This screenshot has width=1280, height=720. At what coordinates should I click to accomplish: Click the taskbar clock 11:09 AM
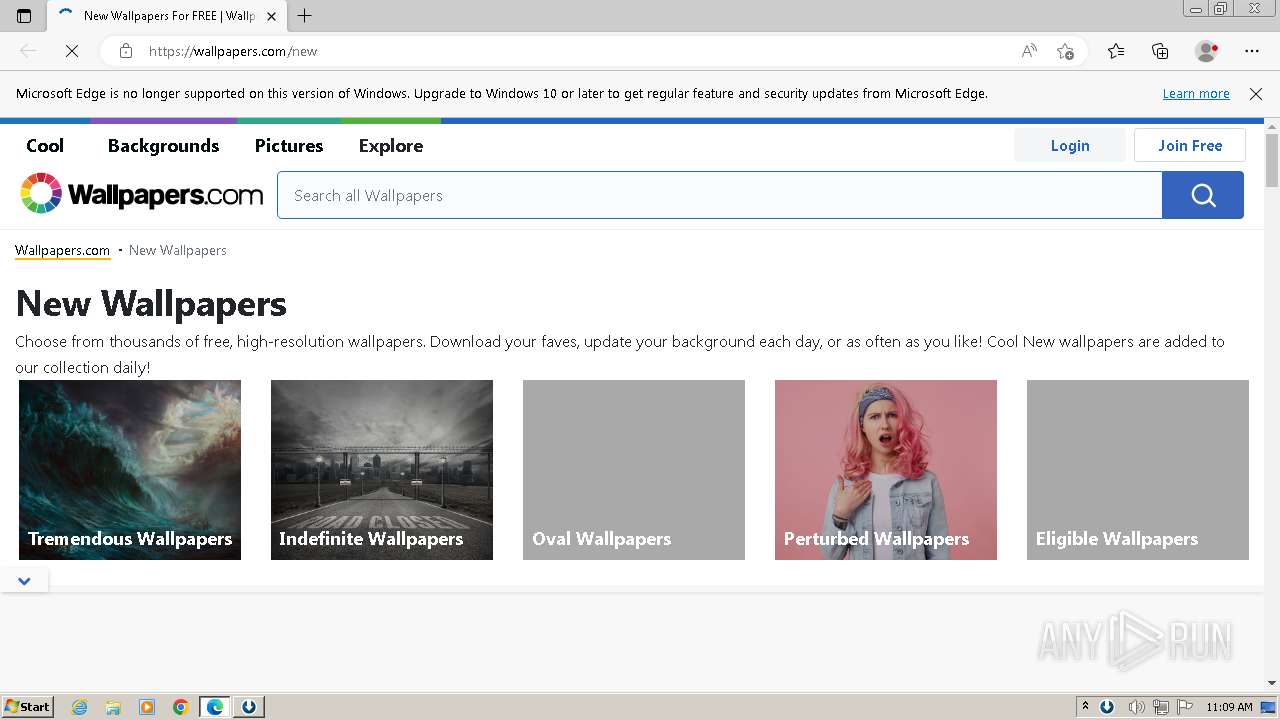[1229, 707]
